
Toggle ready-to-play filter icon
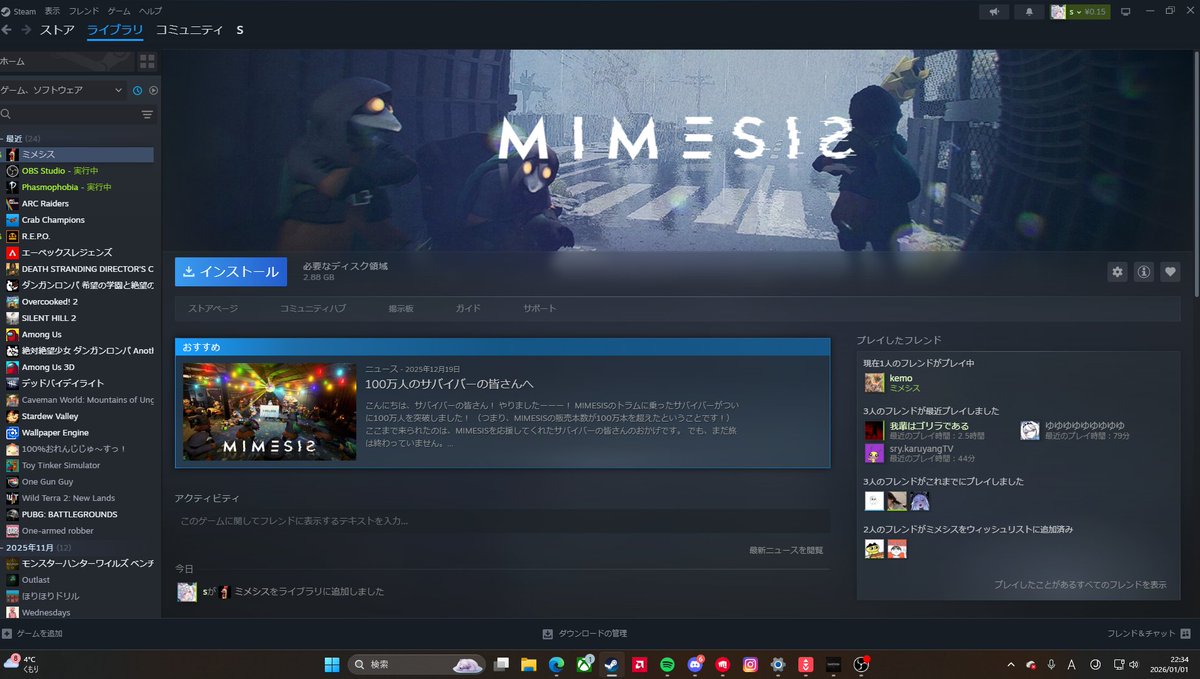(153, 90)
